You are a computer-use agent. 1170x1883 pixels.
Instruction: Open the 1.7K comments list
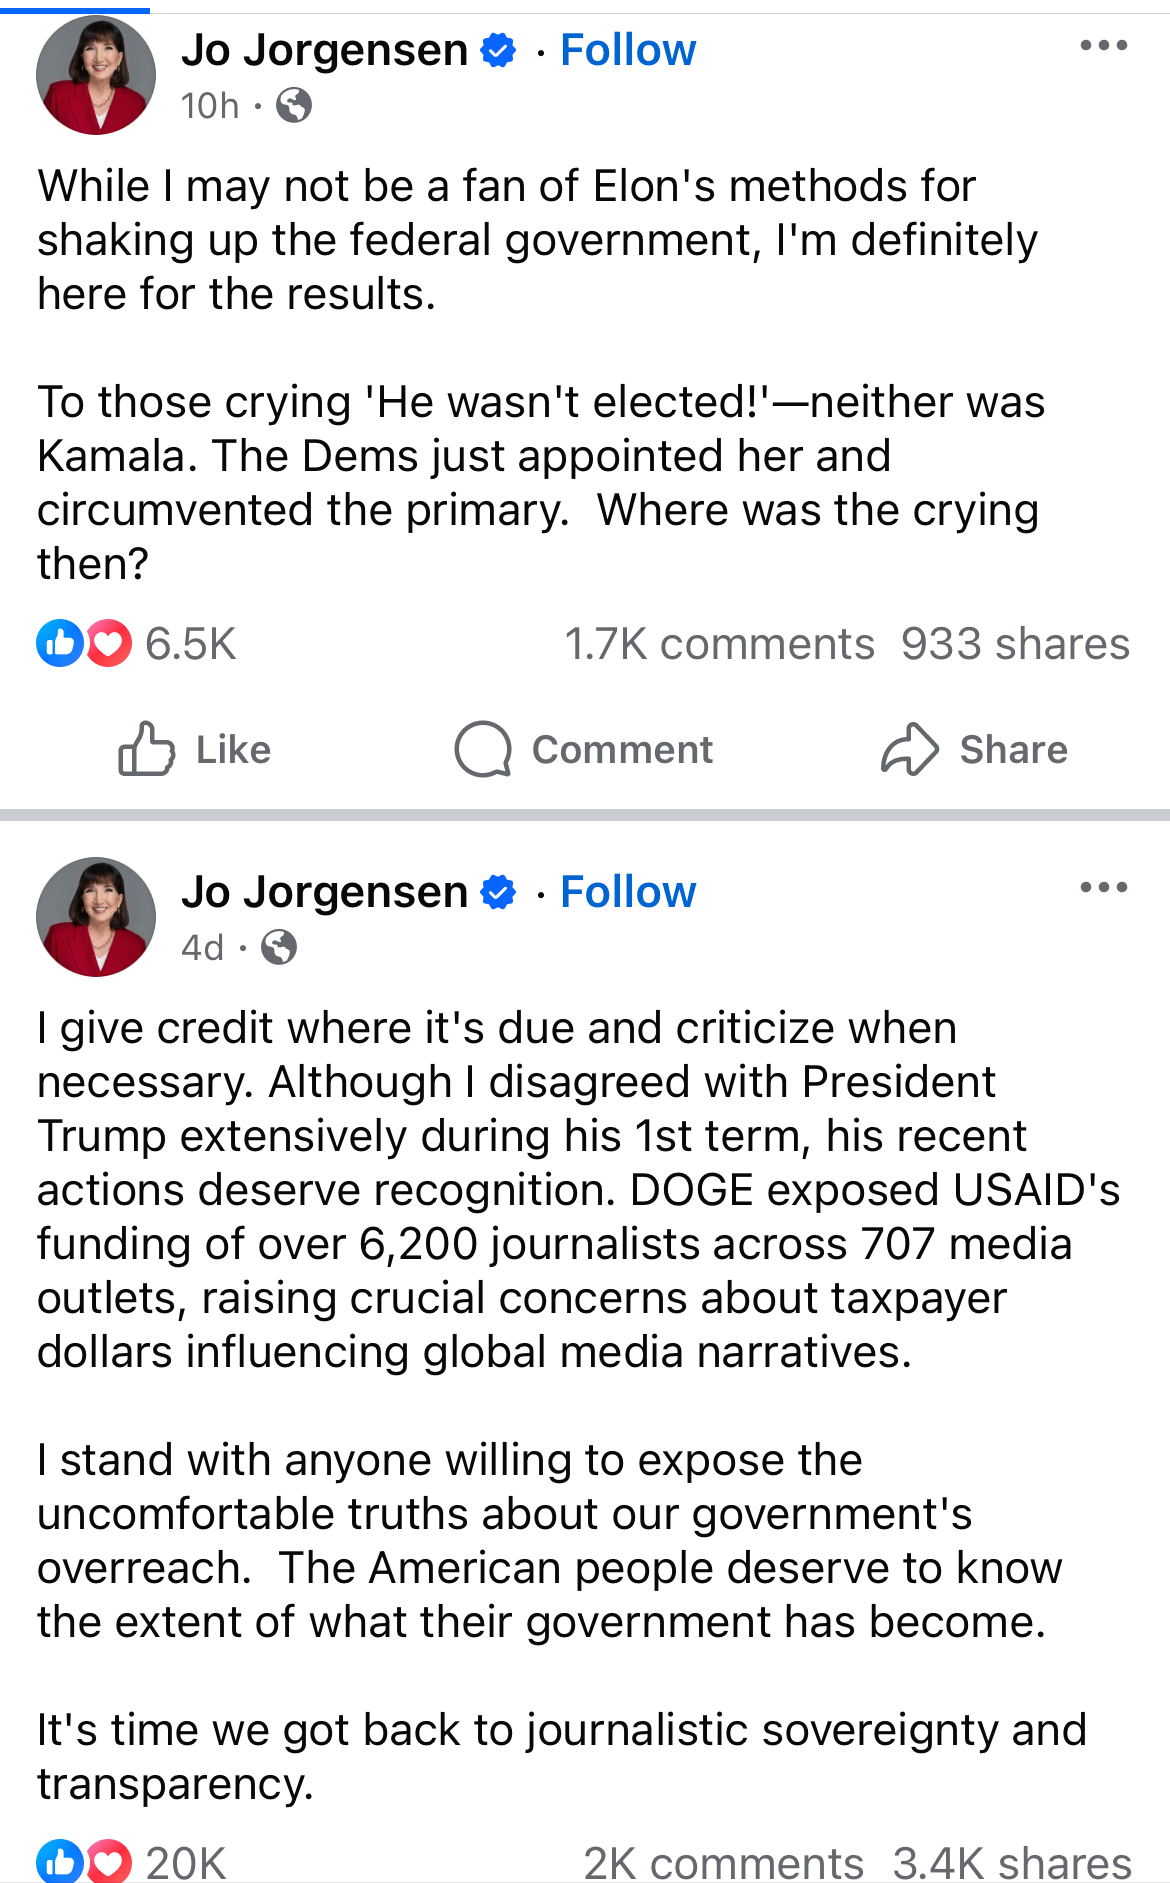pos(719,644)
